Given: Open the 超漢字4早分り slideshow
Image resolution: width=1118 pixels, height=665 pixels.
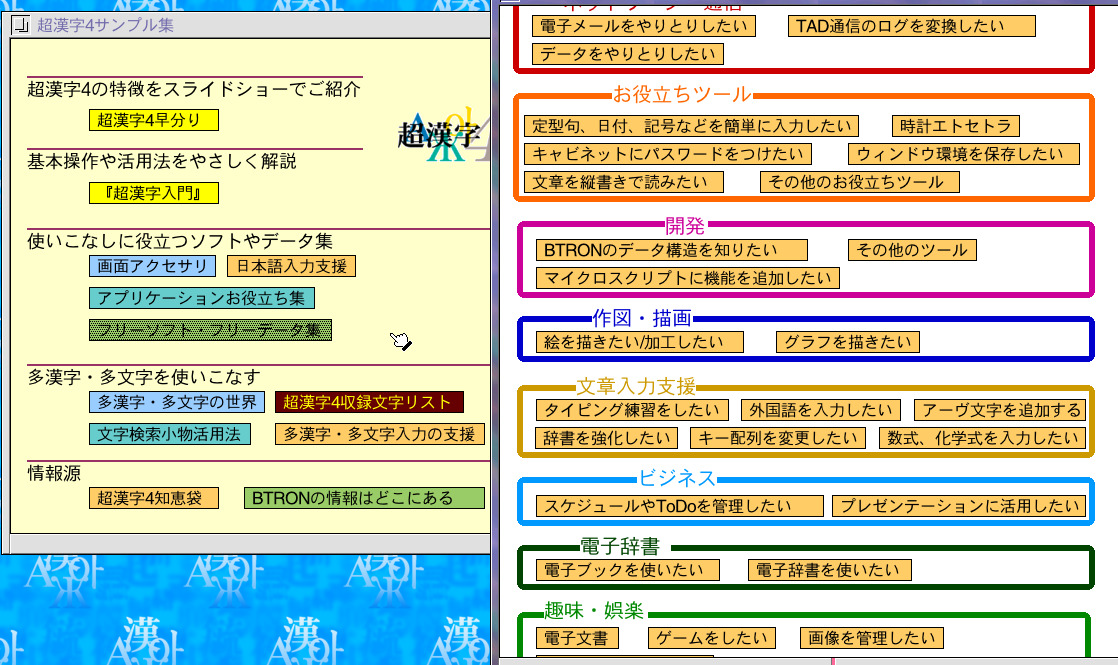Looking at the screenshot, I should point(153,120).
